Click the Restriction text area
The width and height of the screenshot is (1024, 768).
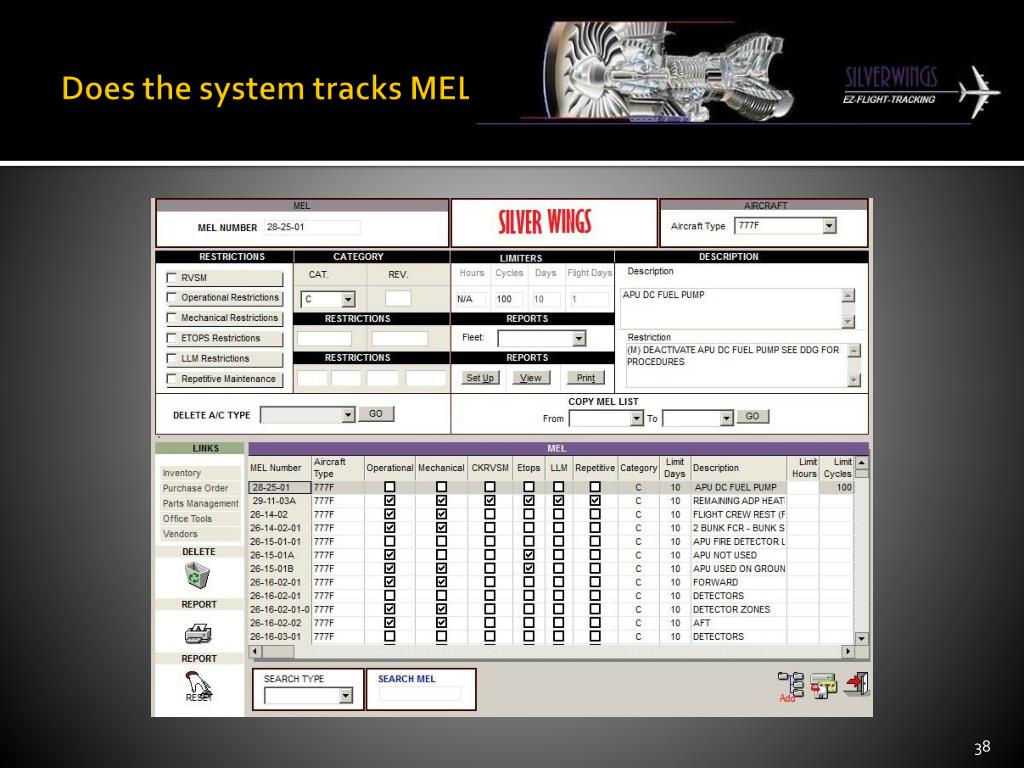(736, 365)
